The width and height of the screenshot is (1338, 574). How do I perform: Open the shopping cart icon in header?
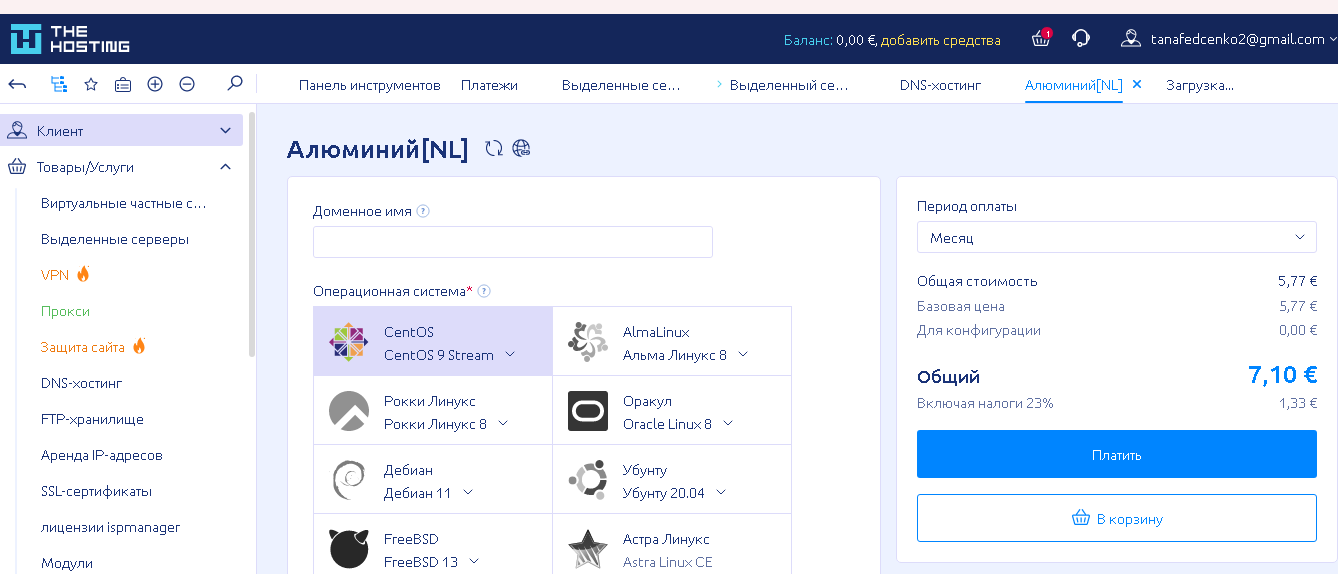pyautogui.click(x=1041, y=39)
